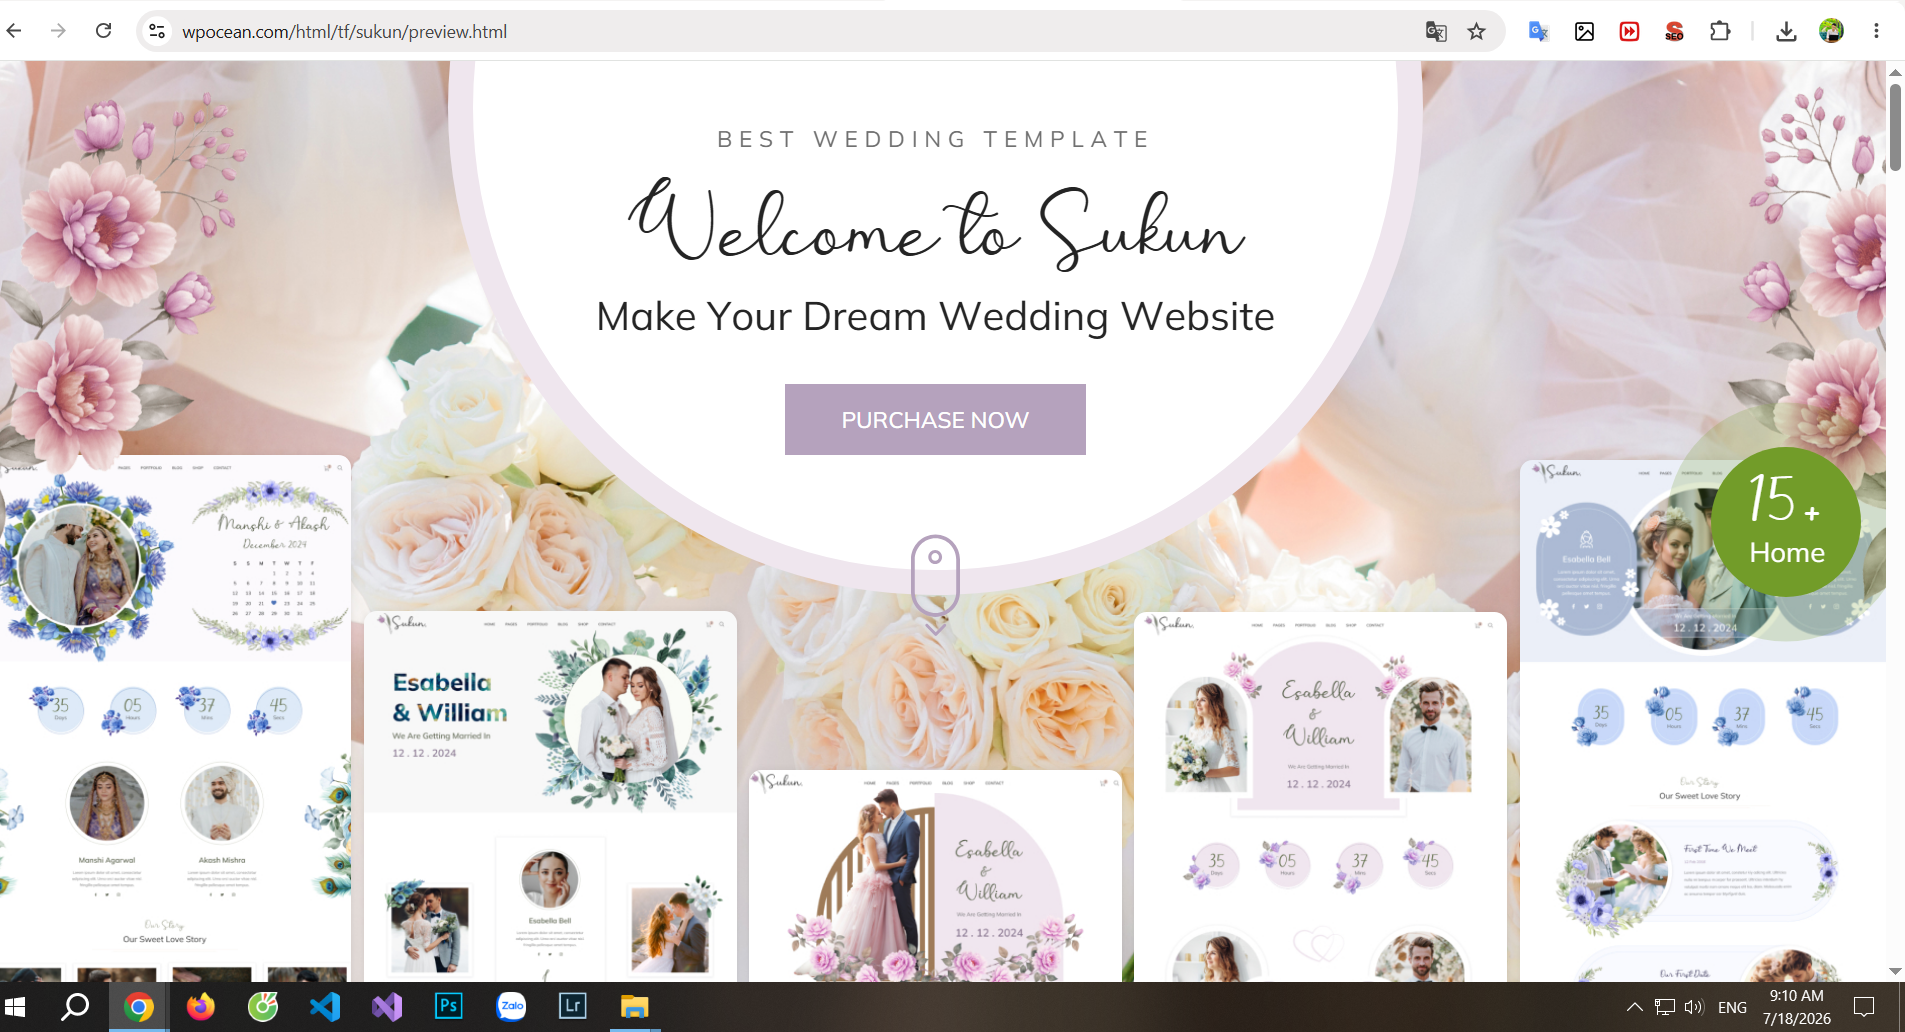The image size is (1905, 1032).
Task: Open the Windows notification center icon
Action: point(1864,1007)
